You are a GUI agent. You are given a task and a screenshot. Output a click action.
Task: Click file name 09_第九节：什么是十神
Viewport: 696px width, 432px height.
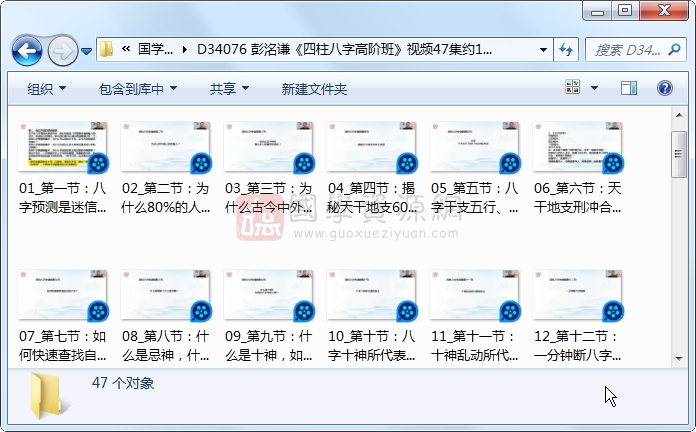click(269, 345)
